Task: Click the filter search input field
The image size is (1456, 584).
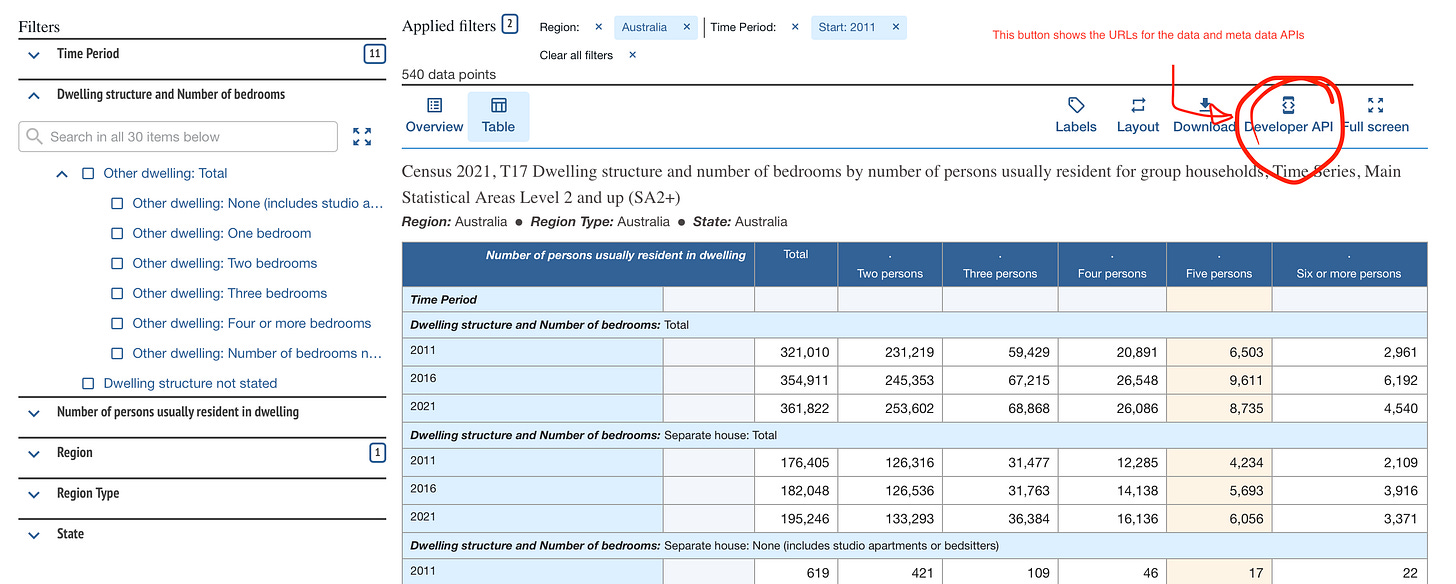Action: tap(180, 136)
